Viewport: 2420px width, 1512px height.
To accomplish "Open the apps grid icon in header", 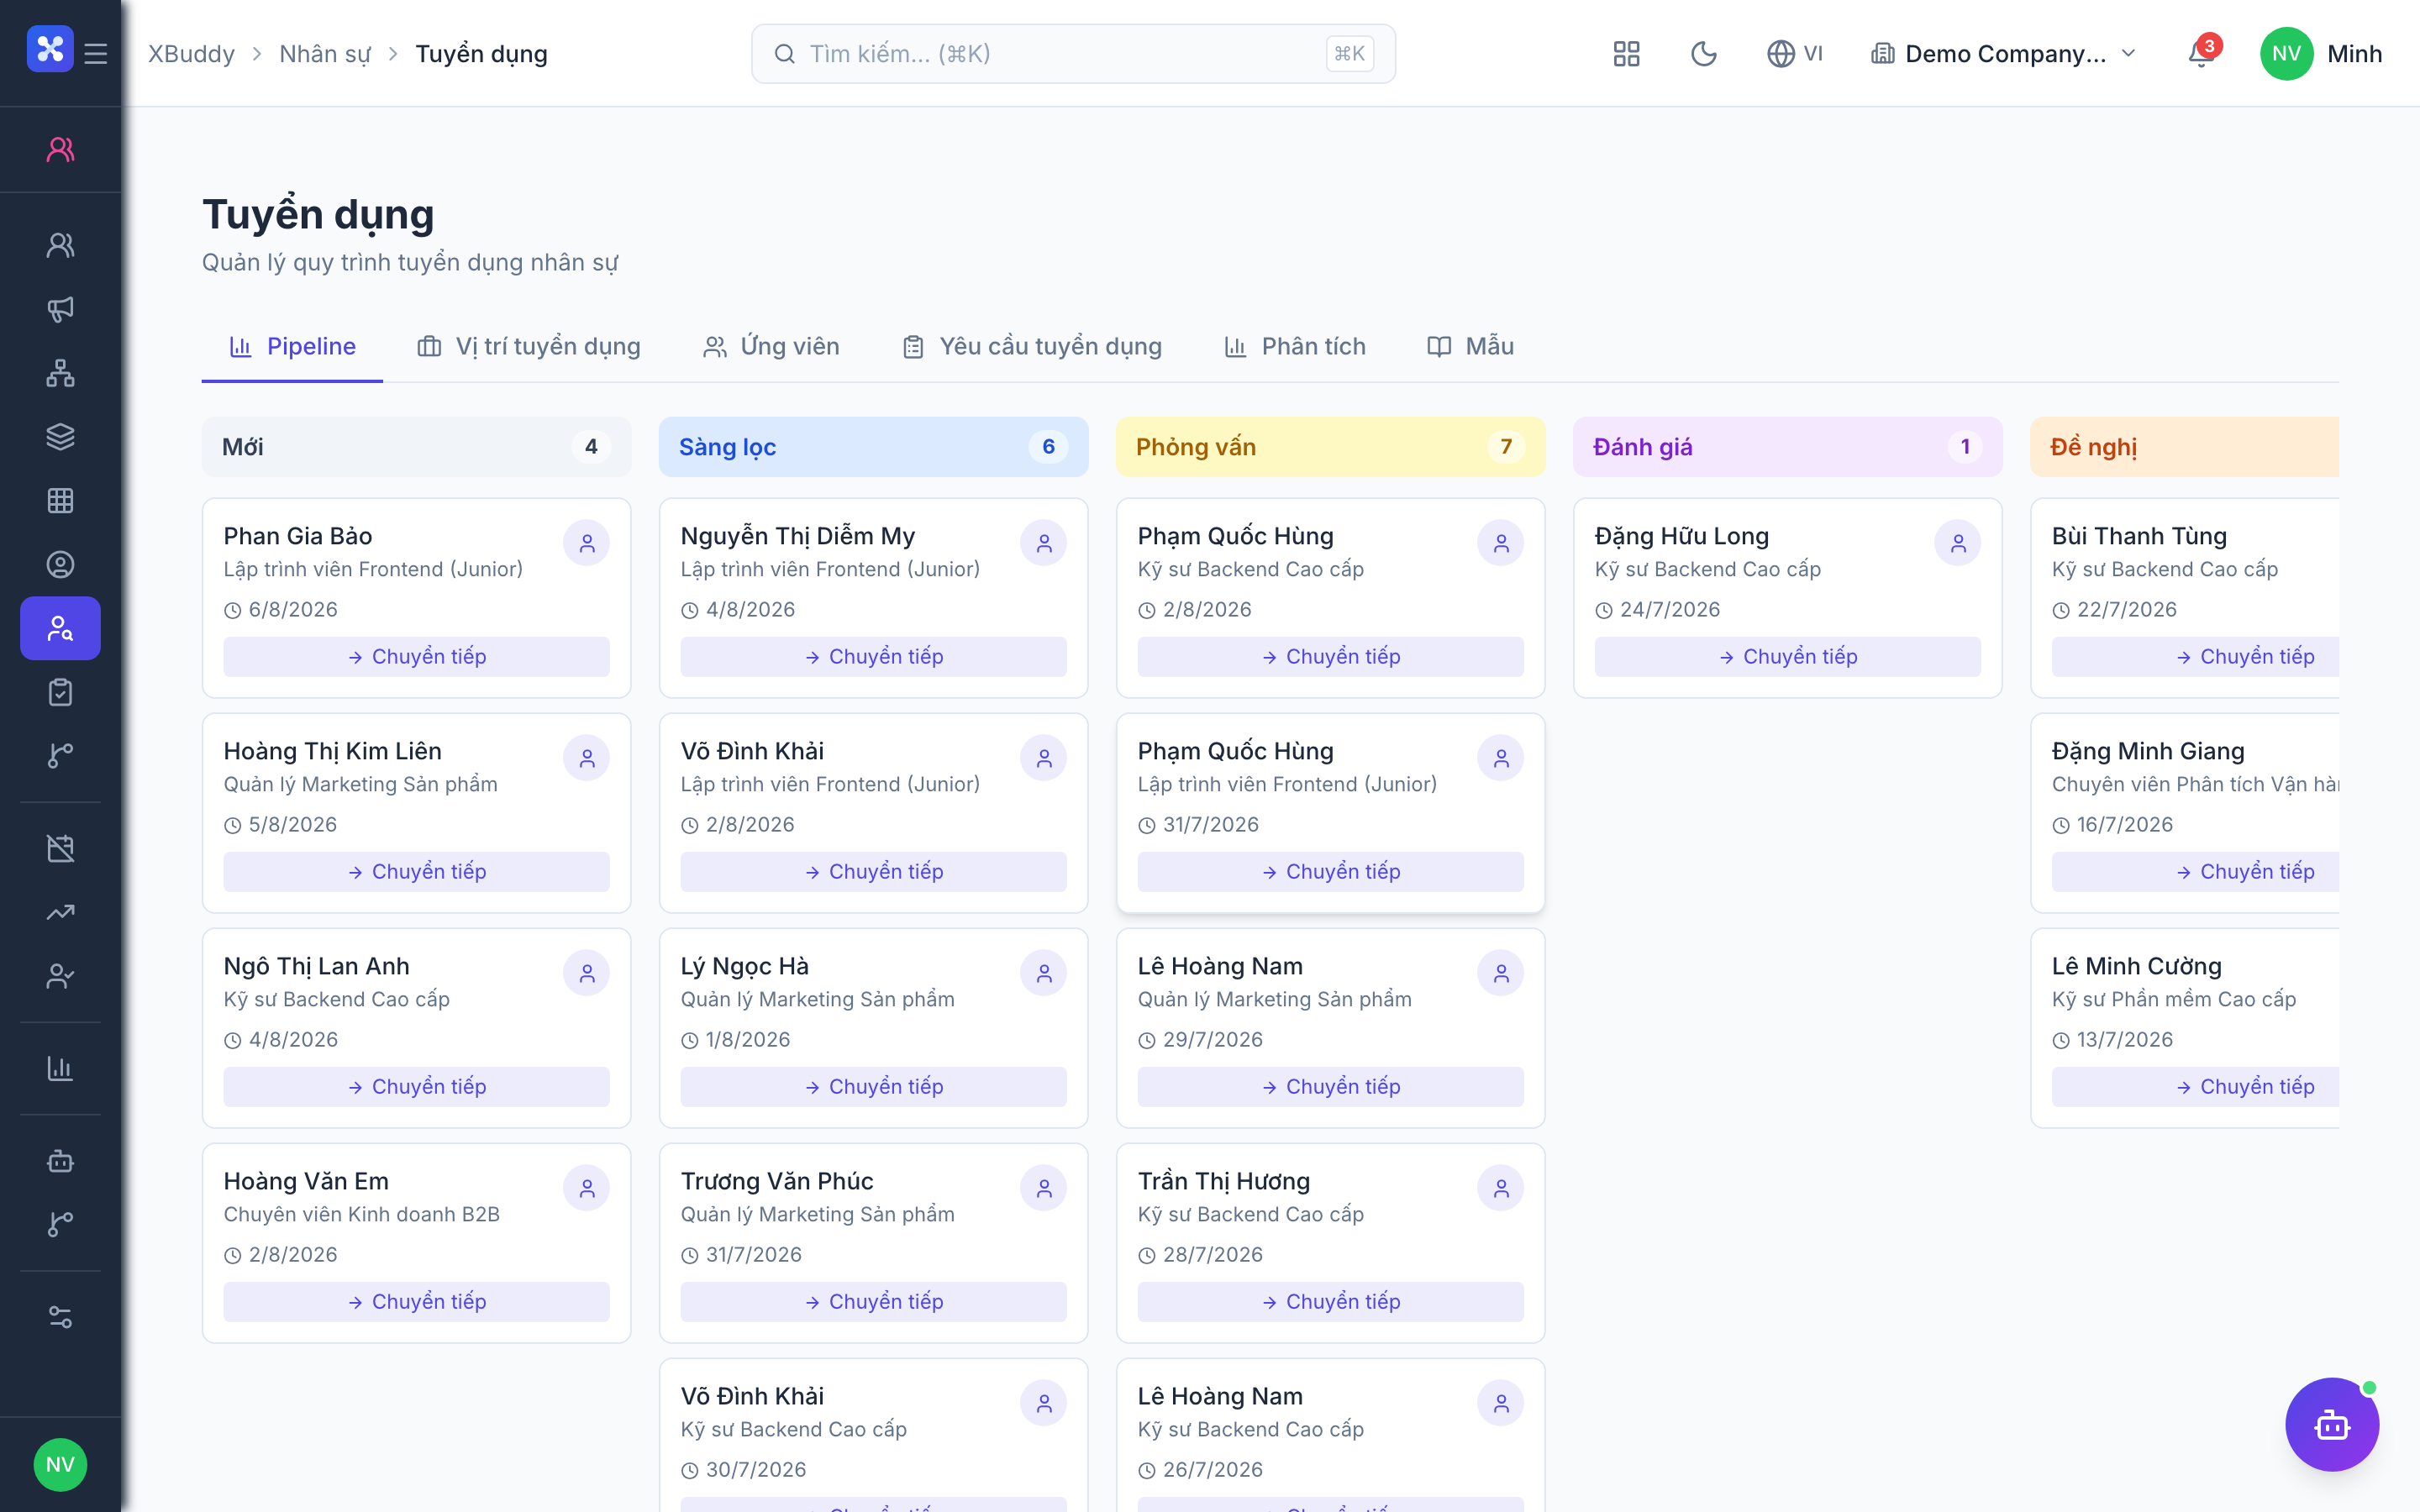I will (x=1627, y=53).
